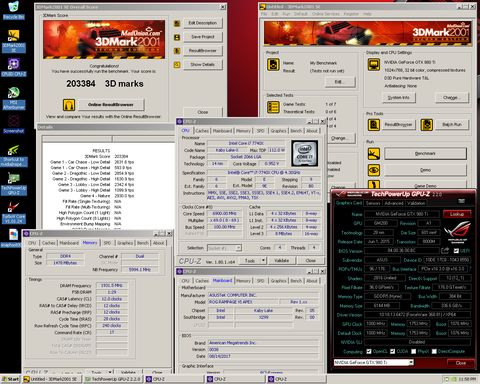The width and height of the screenshot is (480, 384).
Task: Open the Help menu in 3DMark
Action: (367, 14)
